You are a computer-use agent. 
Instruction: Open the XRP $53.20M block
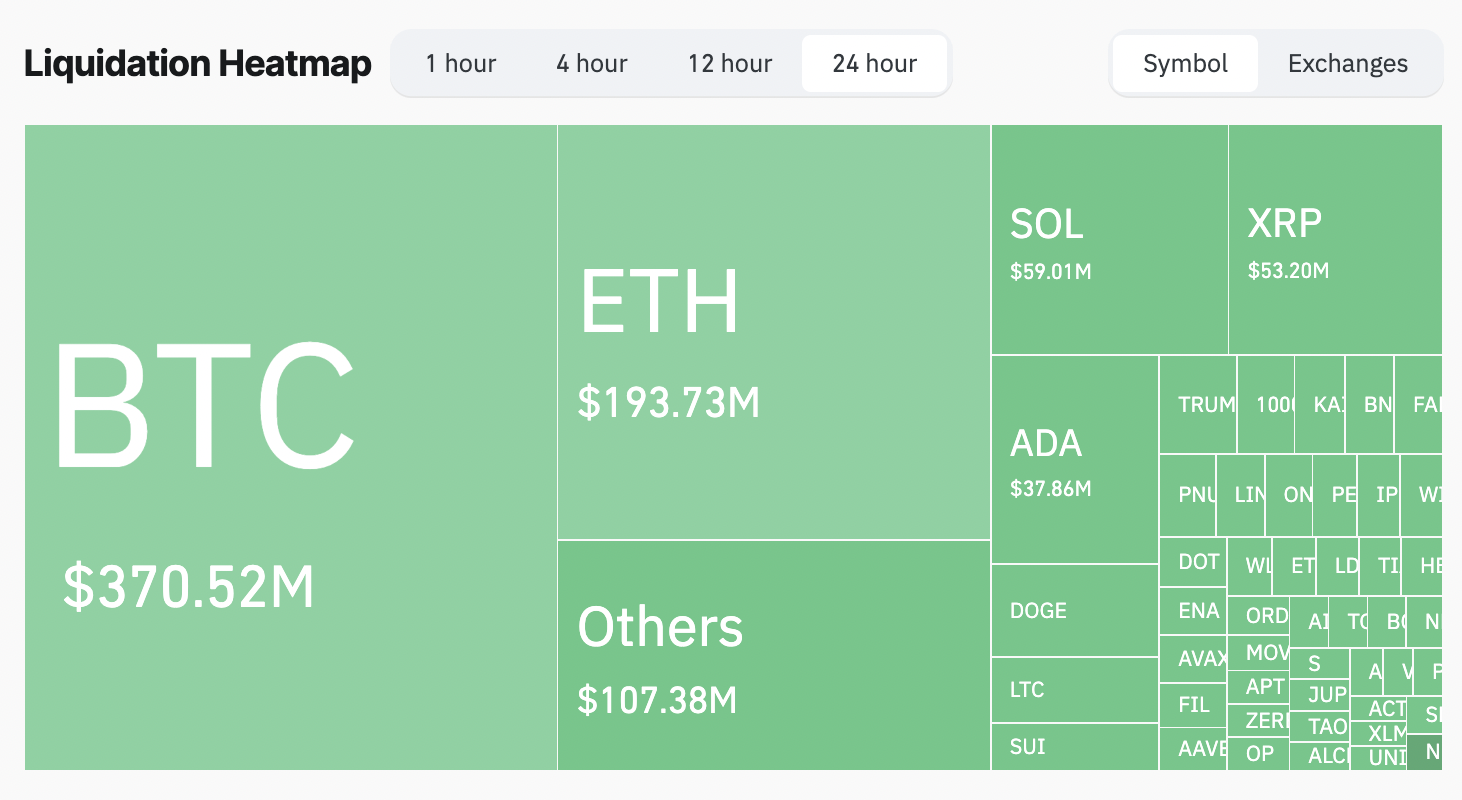[1335, 240]
